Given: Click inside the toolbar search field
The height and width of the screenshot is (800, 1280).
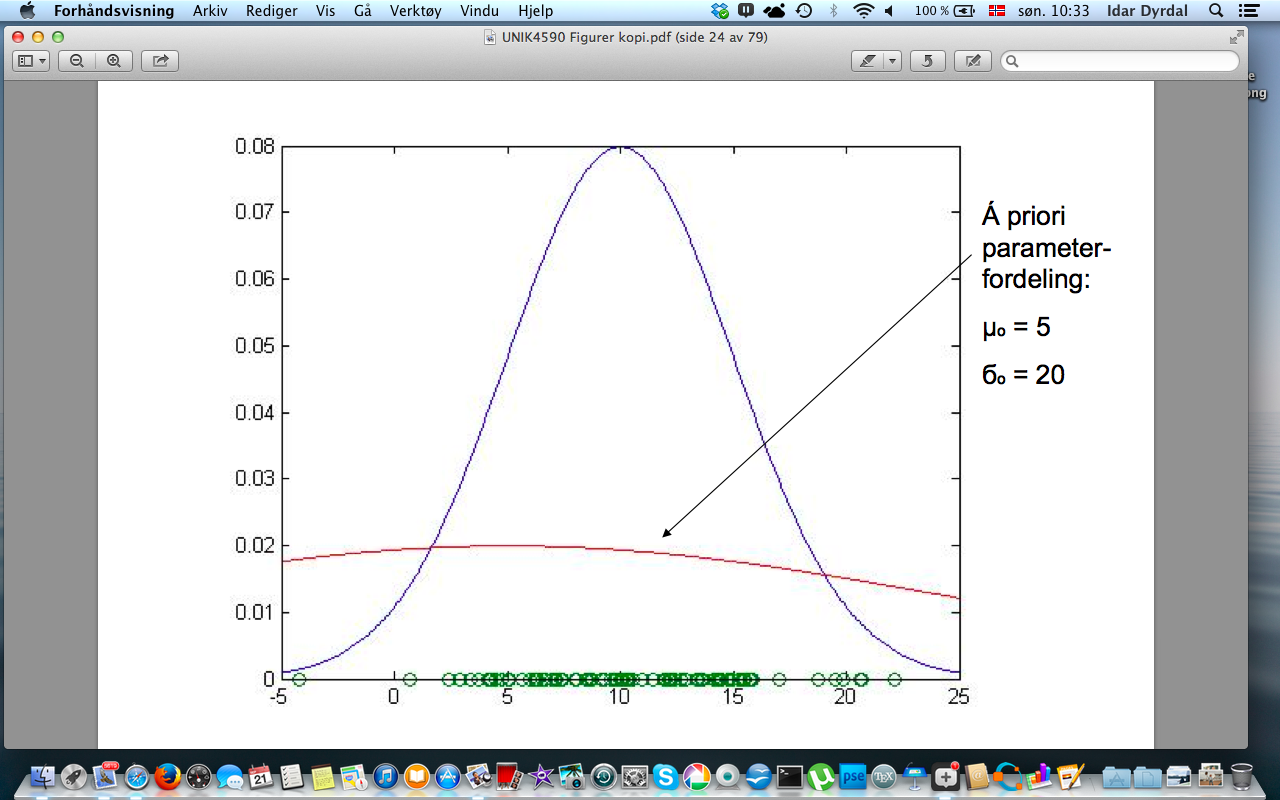Looking at the screenshot, I should (1120, 61).
